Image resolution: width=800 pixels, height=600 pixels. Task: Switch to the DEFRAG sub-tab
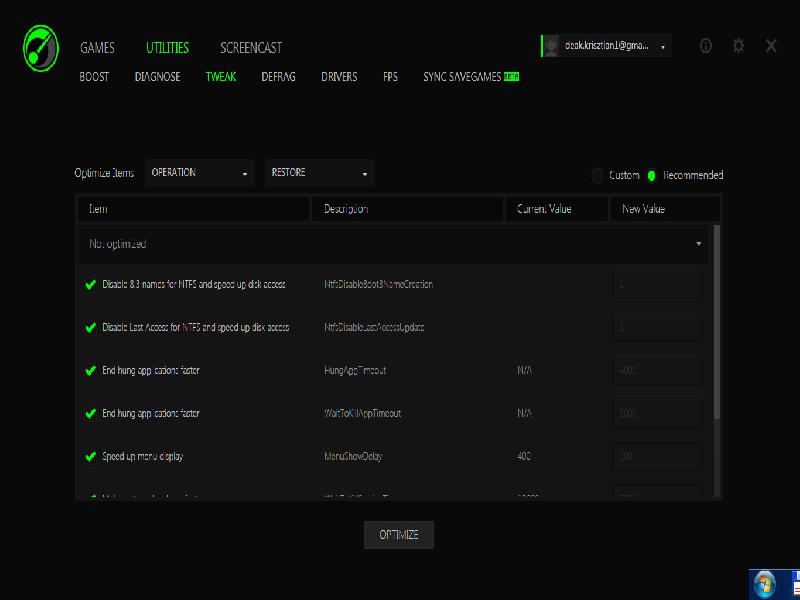[x=278, y=77]
